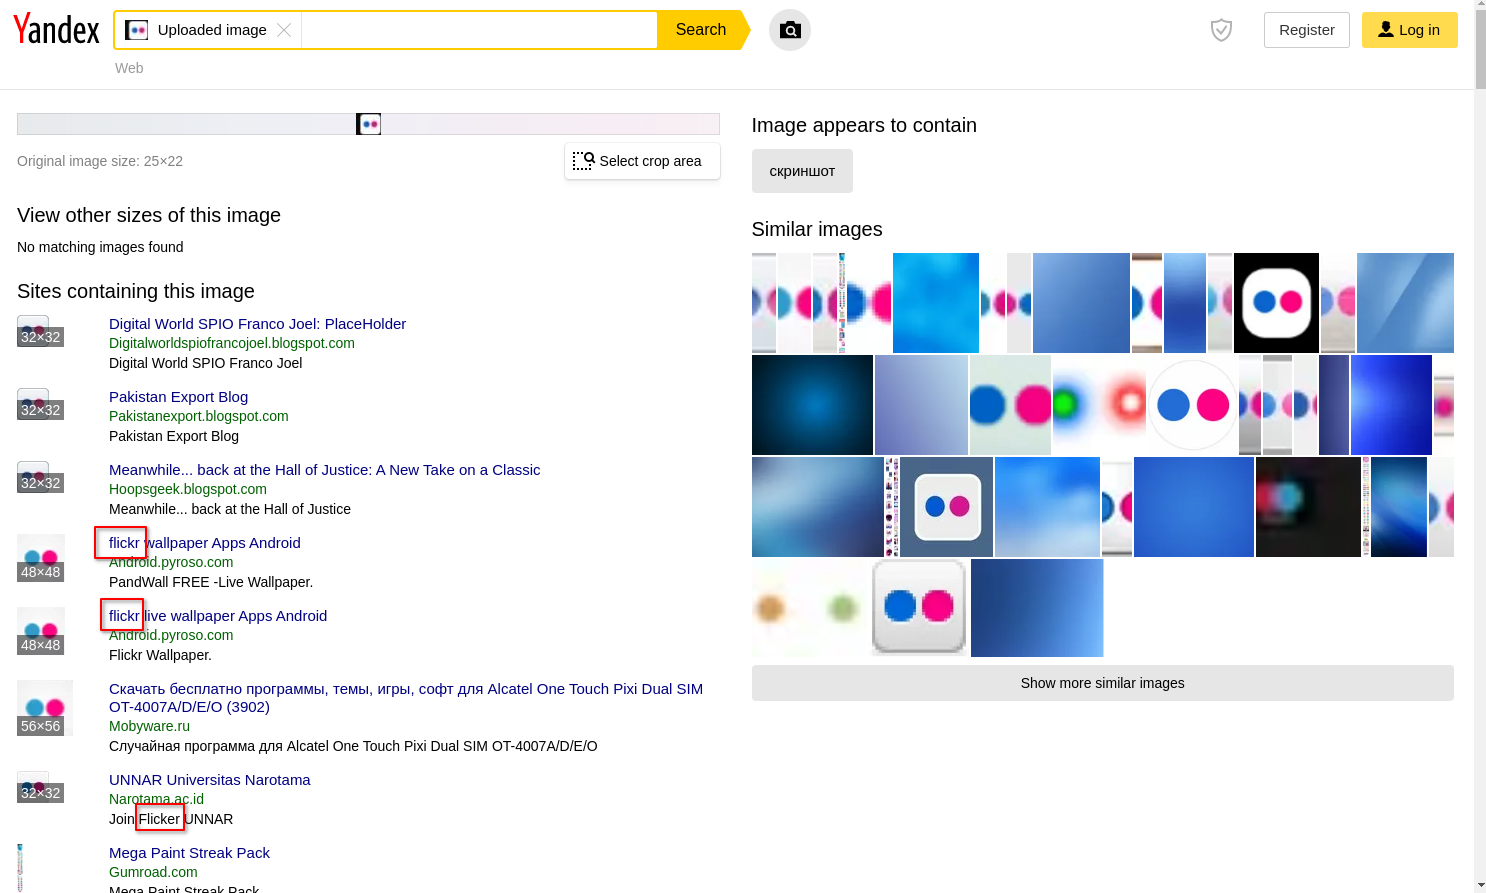The image size is (1486, 893).
Task: Click the 56×56 Flickr thumbnail
Action: pyautogui.click(x=44, y=707)
